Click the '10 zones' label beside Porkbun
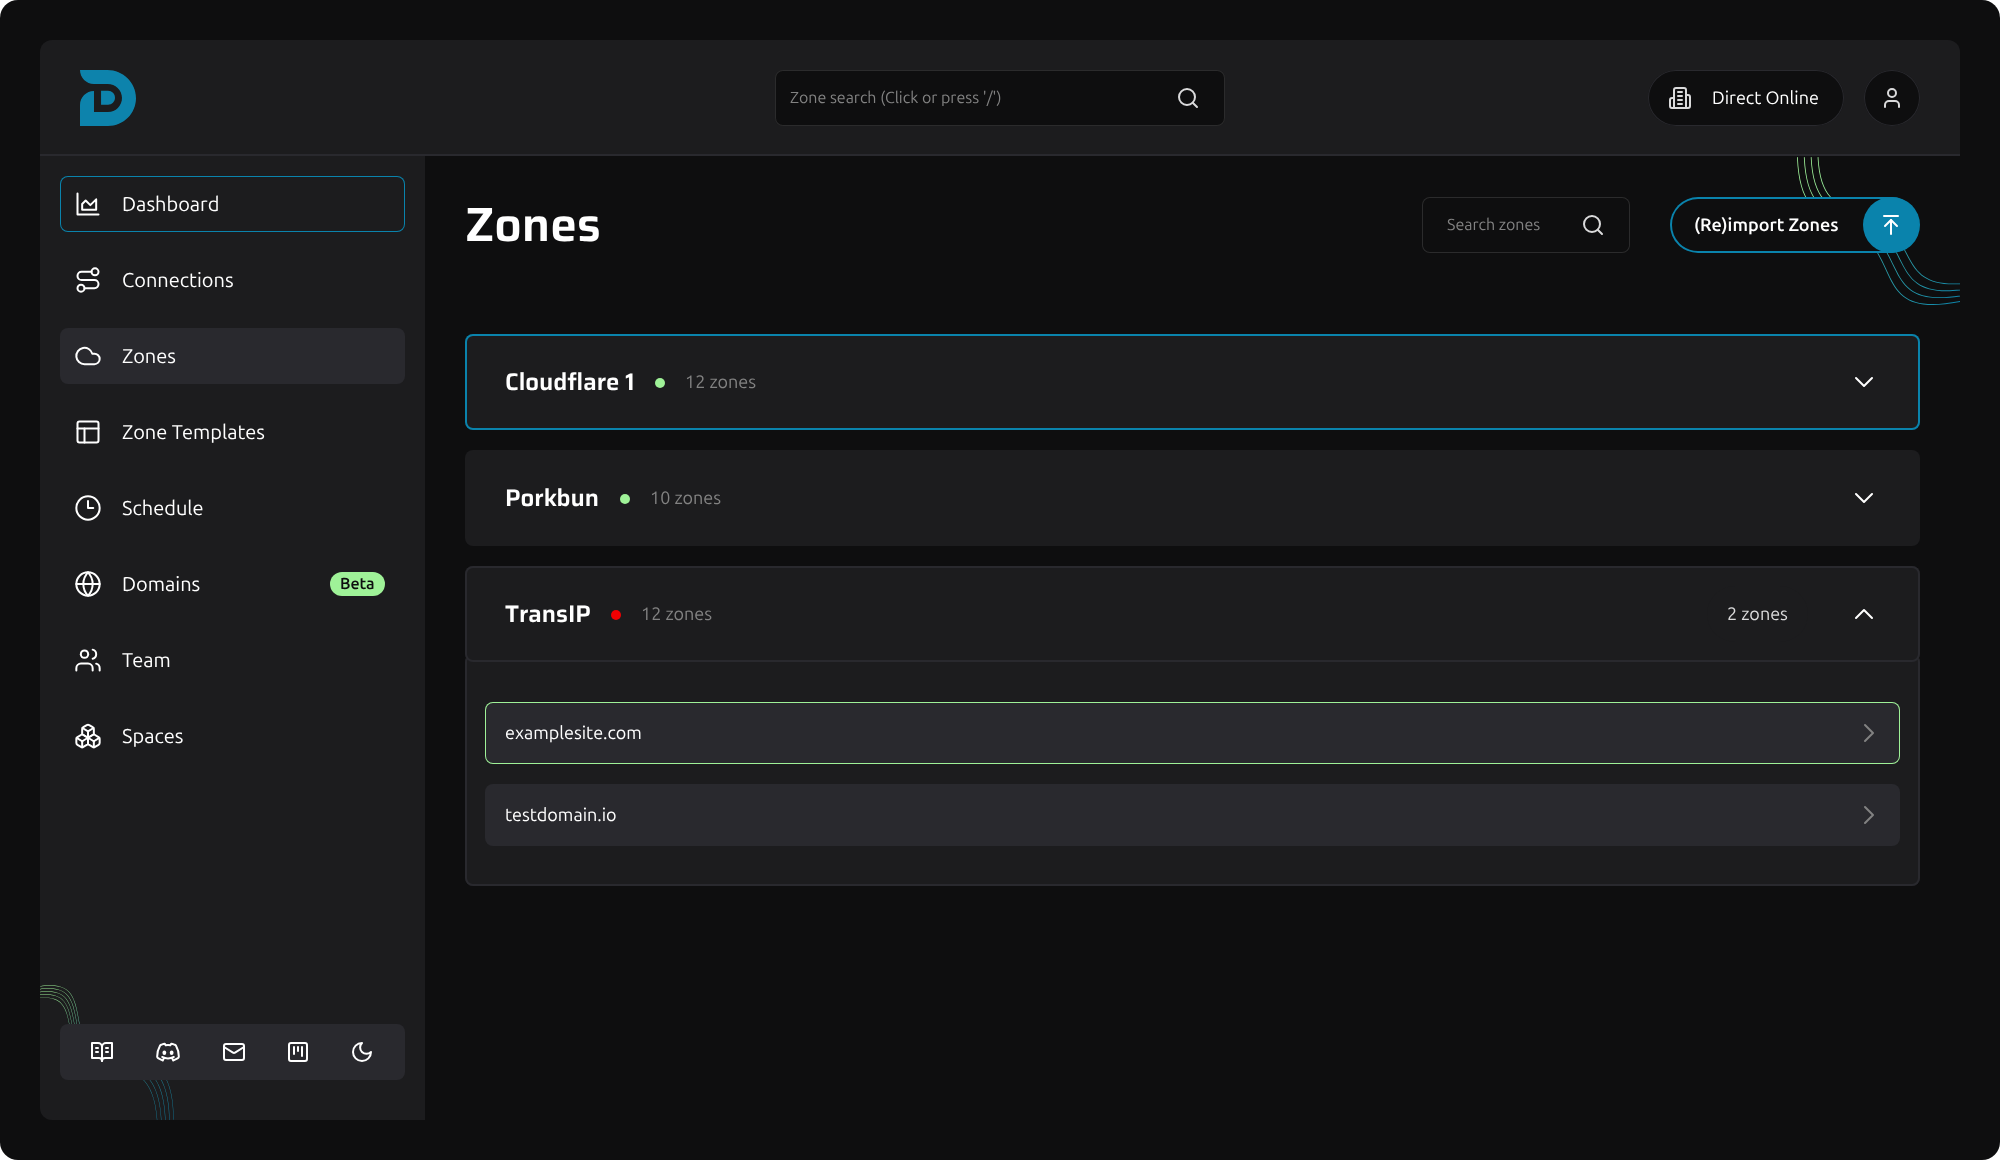The image size is (2000, 1160). tap(685, 498)
